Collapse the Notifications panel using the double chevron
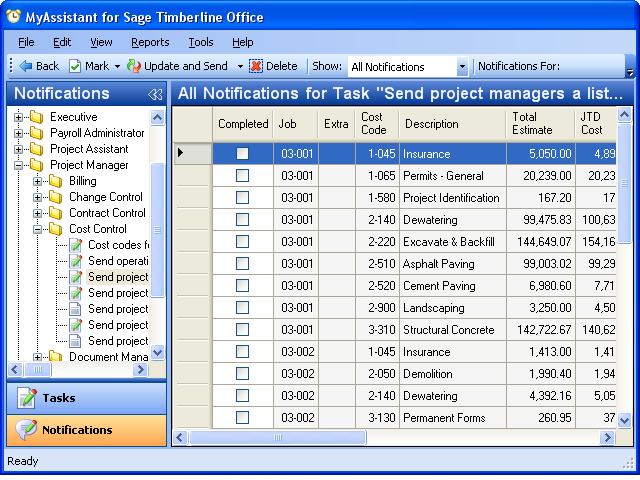Viewport: 640px width, 480px height. 155,94
